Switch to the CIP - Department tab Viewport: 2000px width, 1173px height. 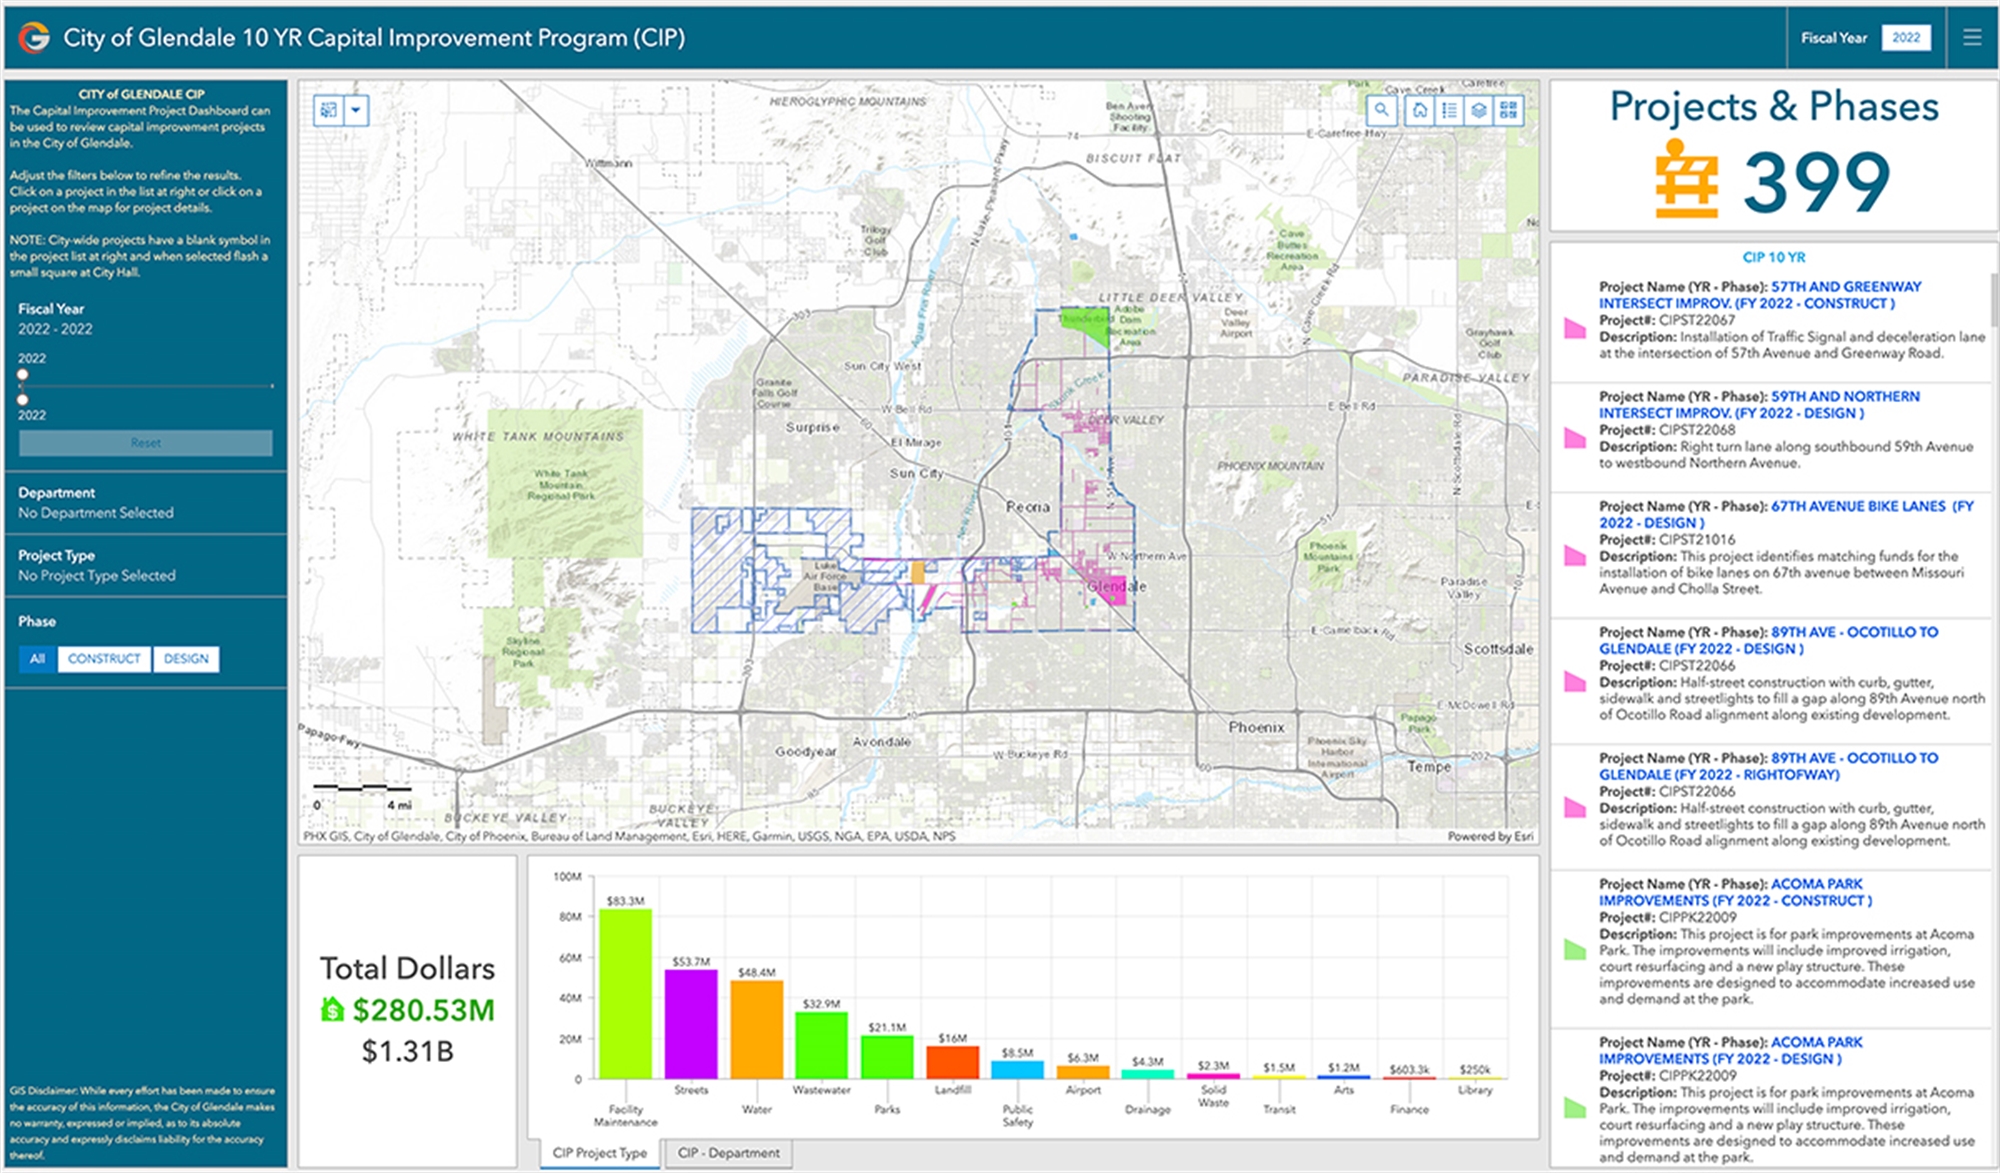728,1153
